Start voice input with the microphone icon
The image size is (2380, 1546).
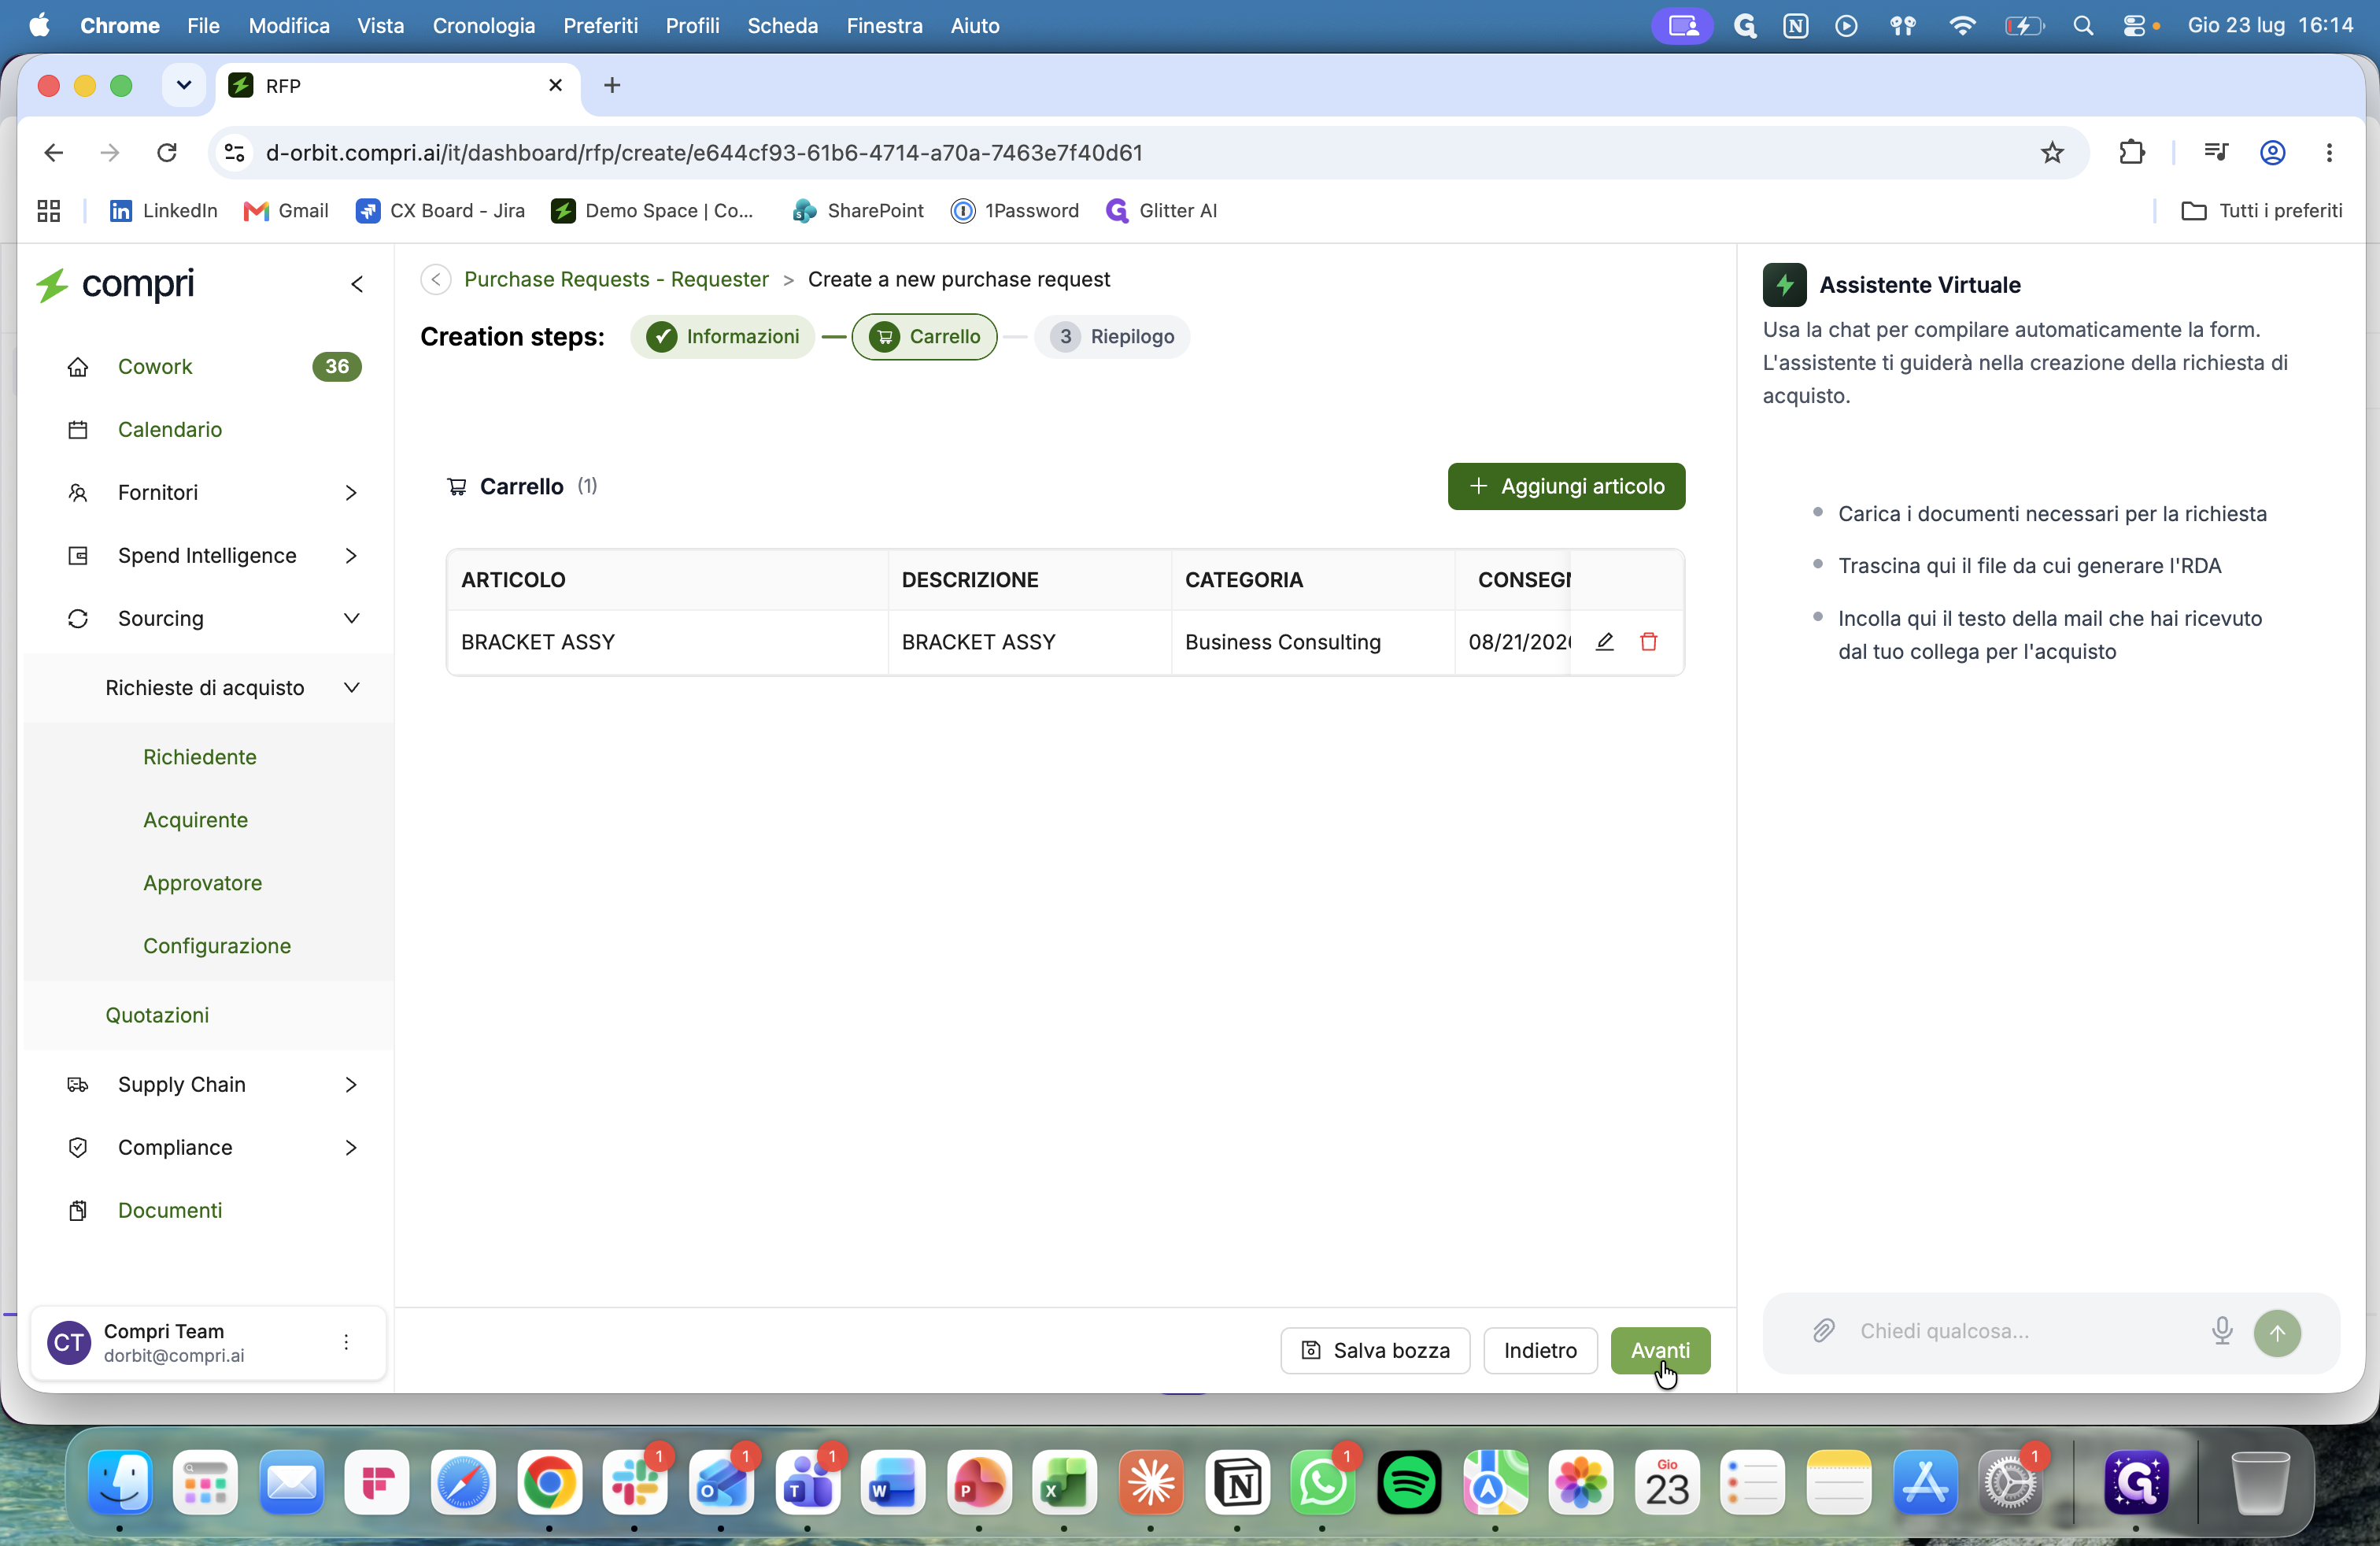click(x=2222, y=1330)
